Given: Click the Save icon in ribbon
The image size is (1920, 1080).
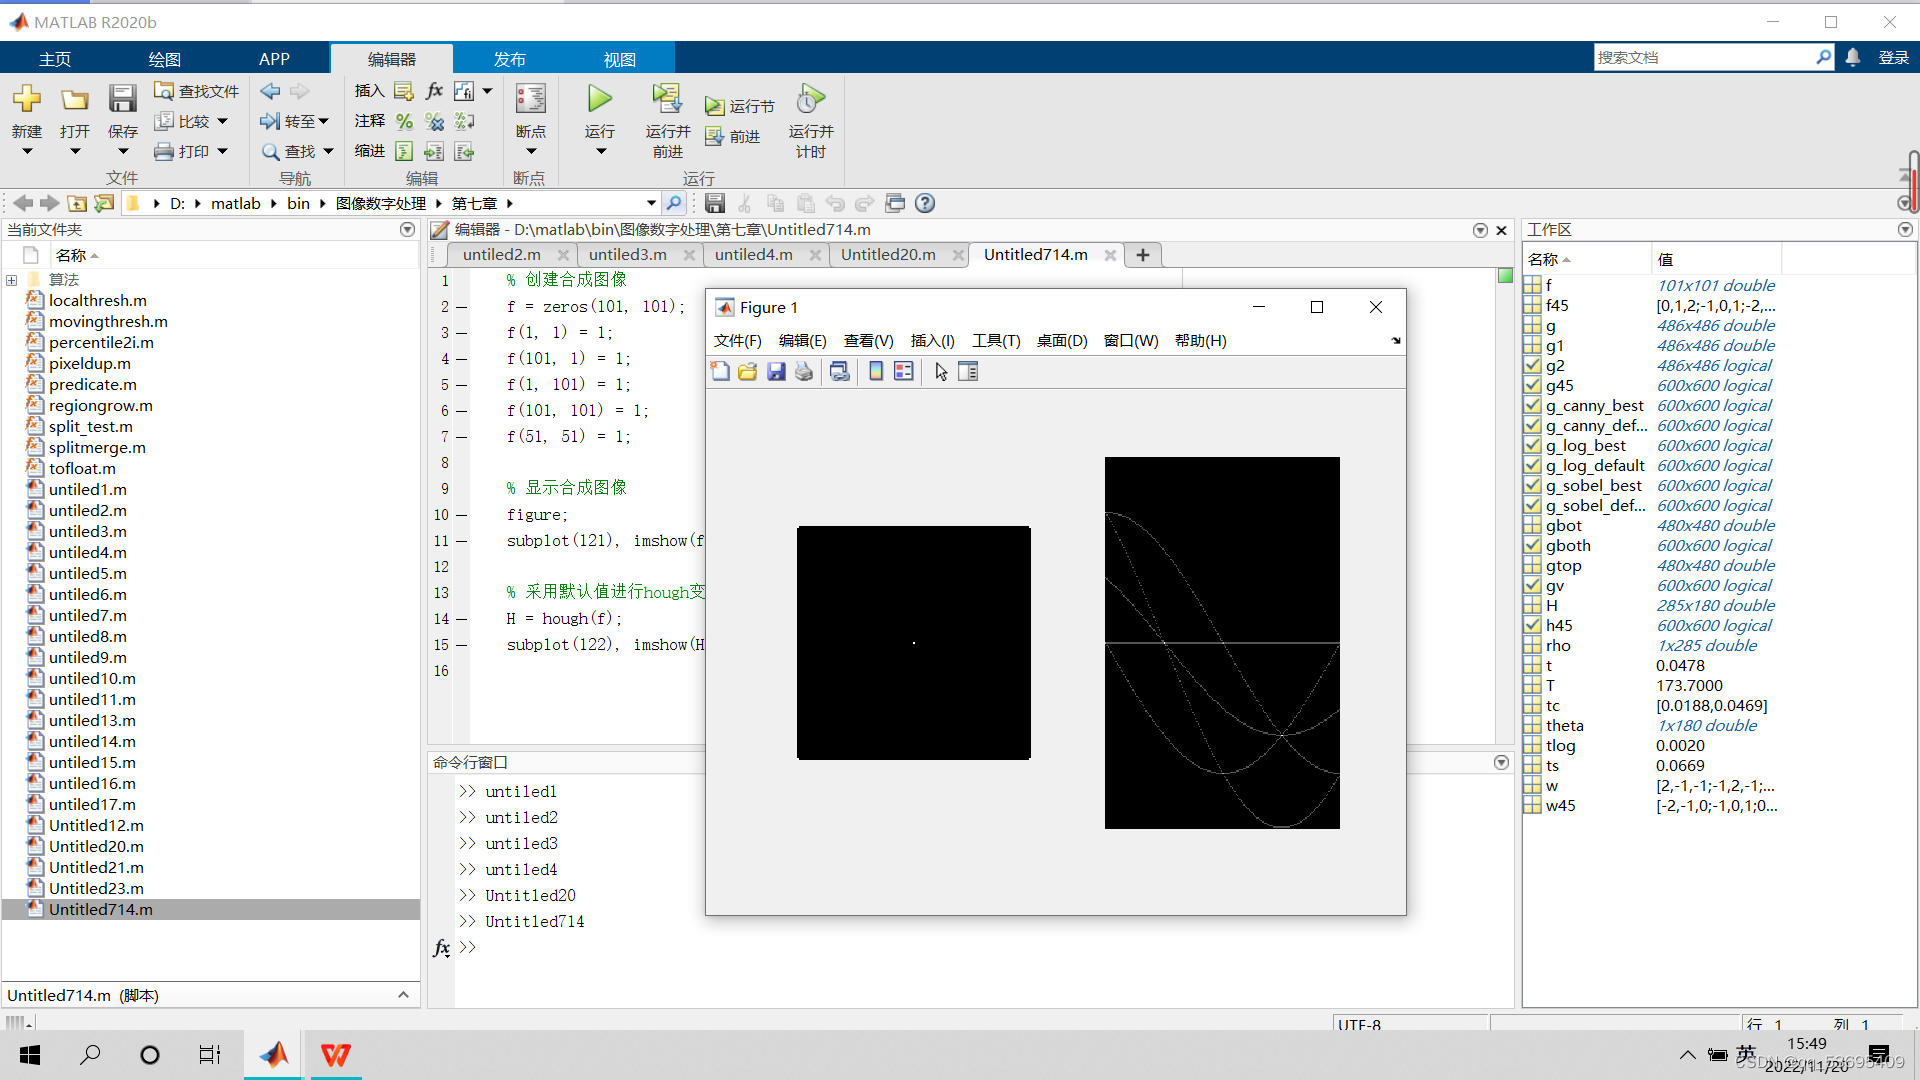Looking at the screenshot, I should (x=122, y=98).
